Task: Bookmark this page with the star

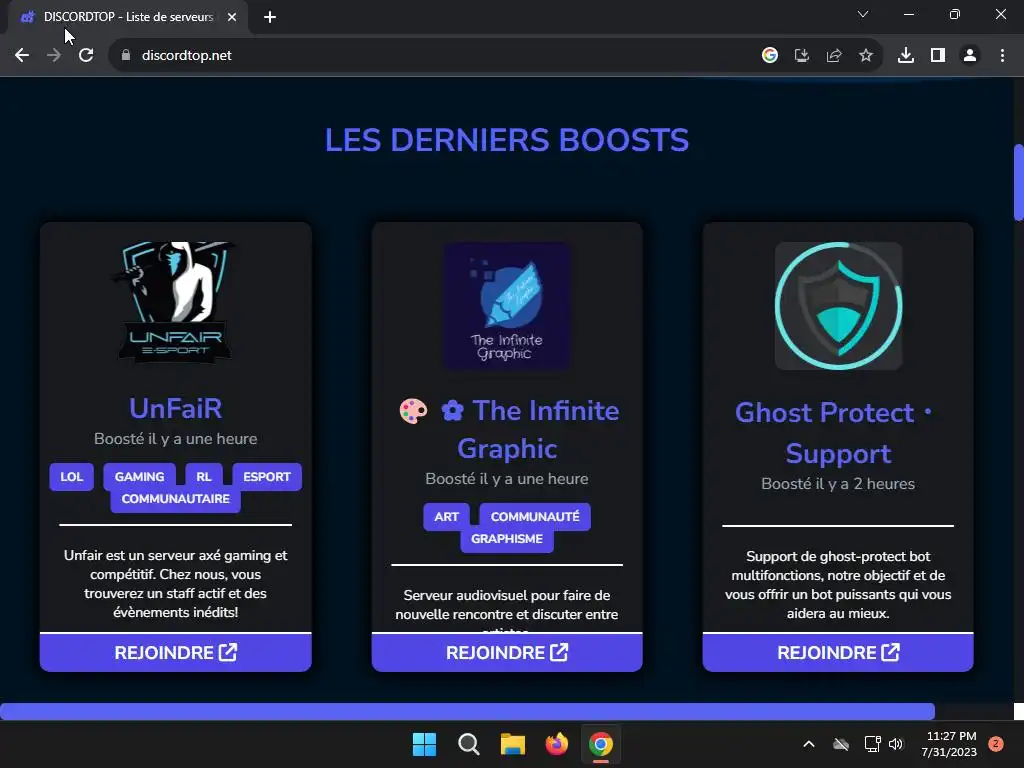Action: 866,56
